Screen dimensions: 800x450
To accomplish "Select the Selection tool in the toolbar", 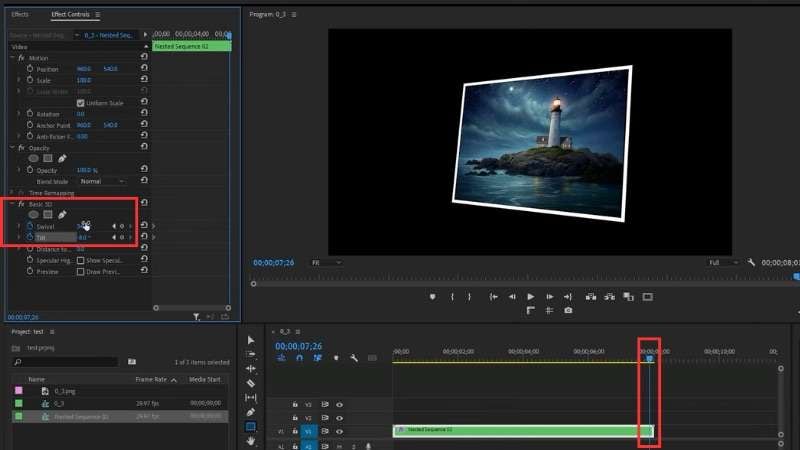I will coord(251,340).
